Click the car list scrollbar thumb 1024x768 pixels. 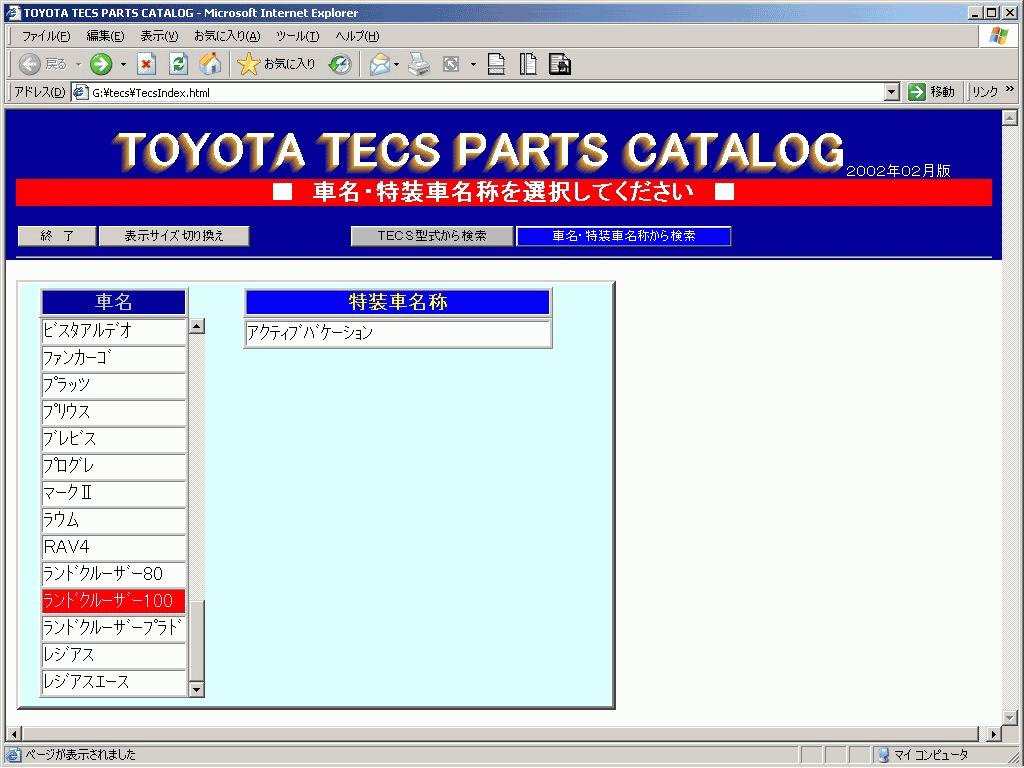tap(197, 641)
